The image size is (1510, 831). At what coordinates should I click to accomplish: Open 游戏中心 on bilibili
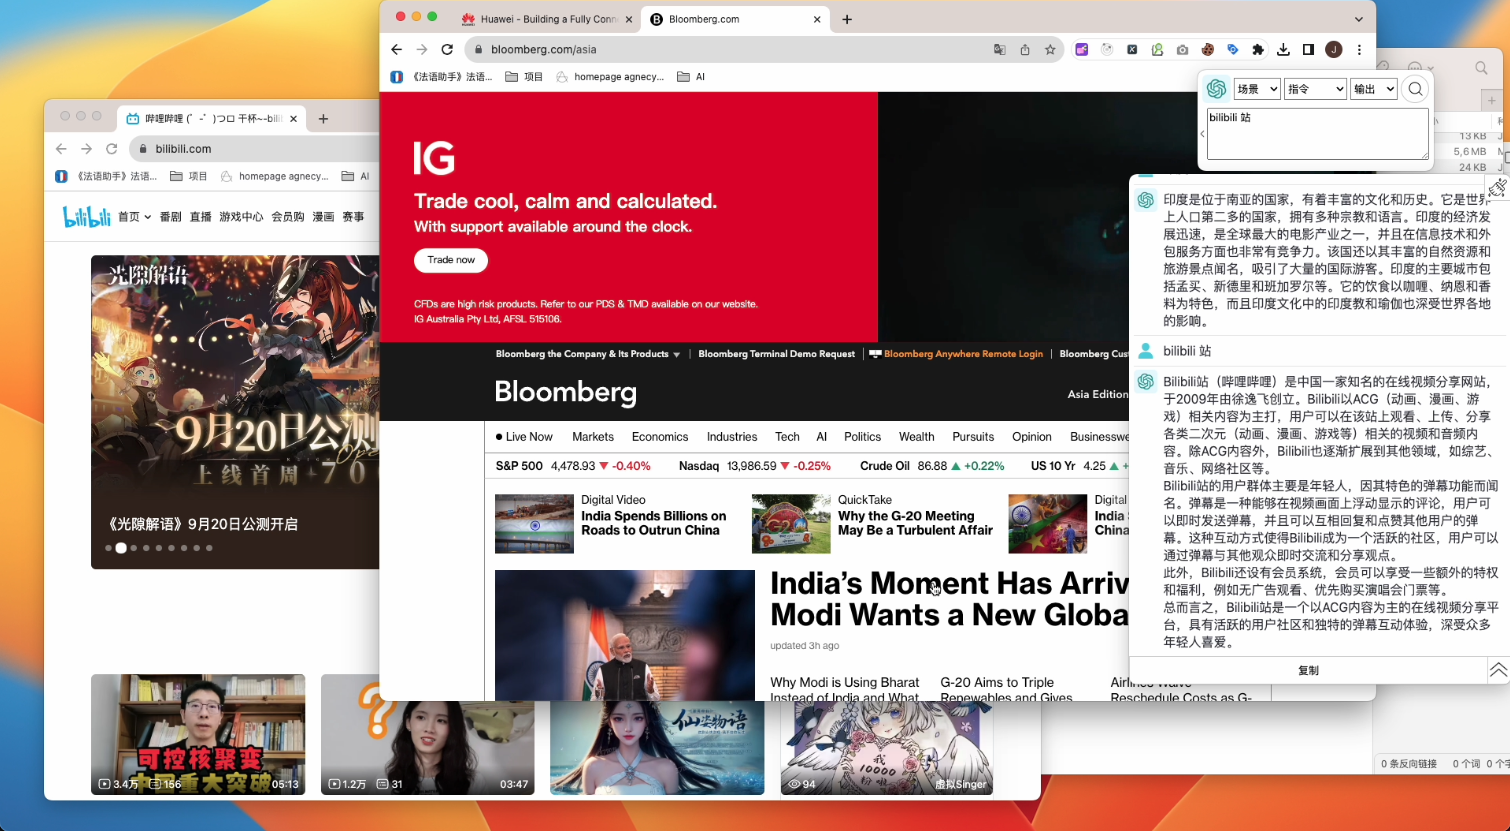click(x=241, y=217)
